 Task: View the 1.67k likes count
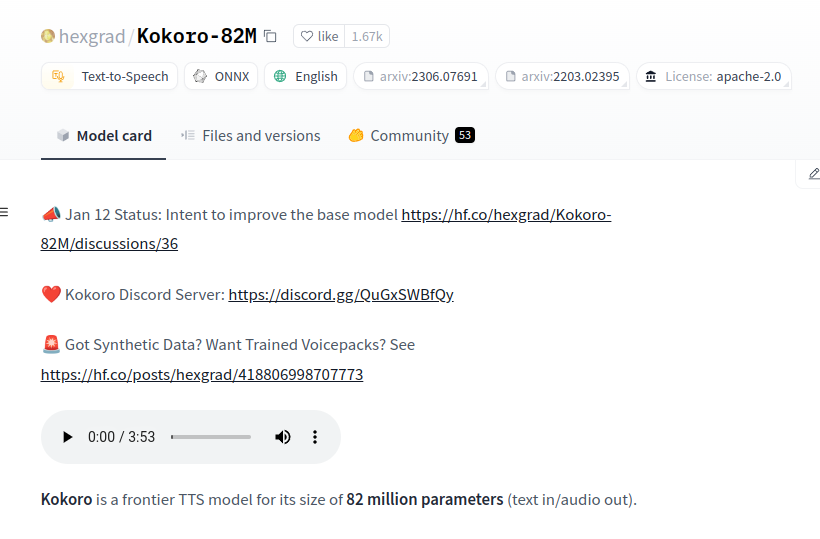point(367,36)
